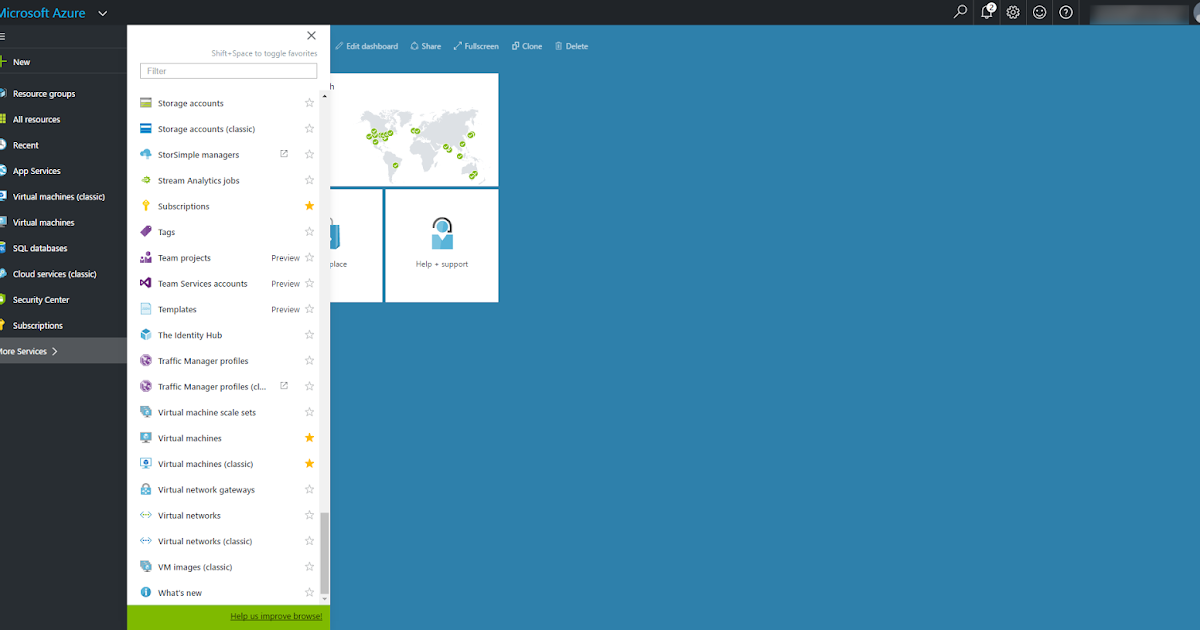This screenshot has height=630, width=1200.
Task: Click the smiley feedback icon
Action: [x=1039, y=12]
